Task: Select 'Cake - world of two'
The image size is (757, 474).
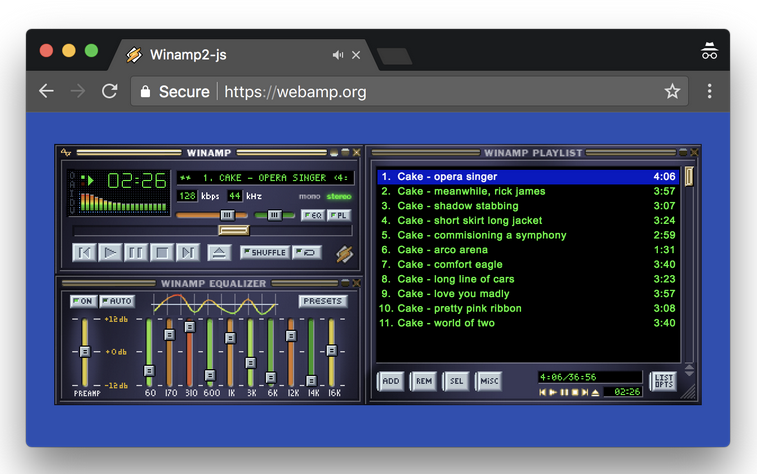Action: coord(528,323)
